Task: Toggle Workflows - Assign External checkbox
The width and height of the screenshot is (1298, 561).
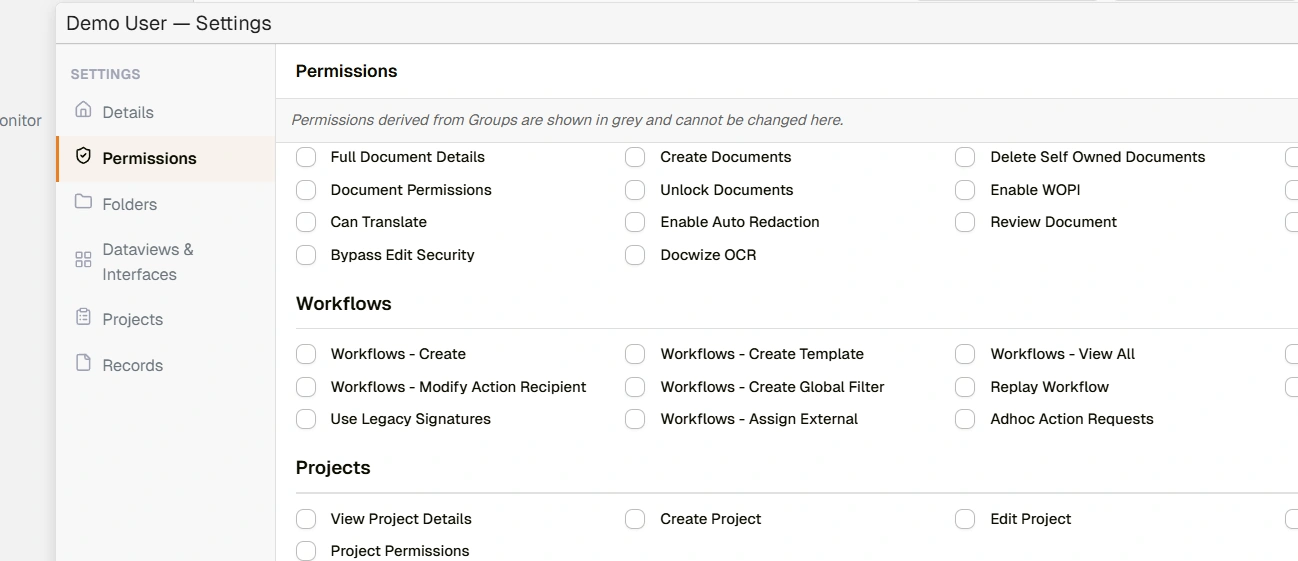Action: 635,419
